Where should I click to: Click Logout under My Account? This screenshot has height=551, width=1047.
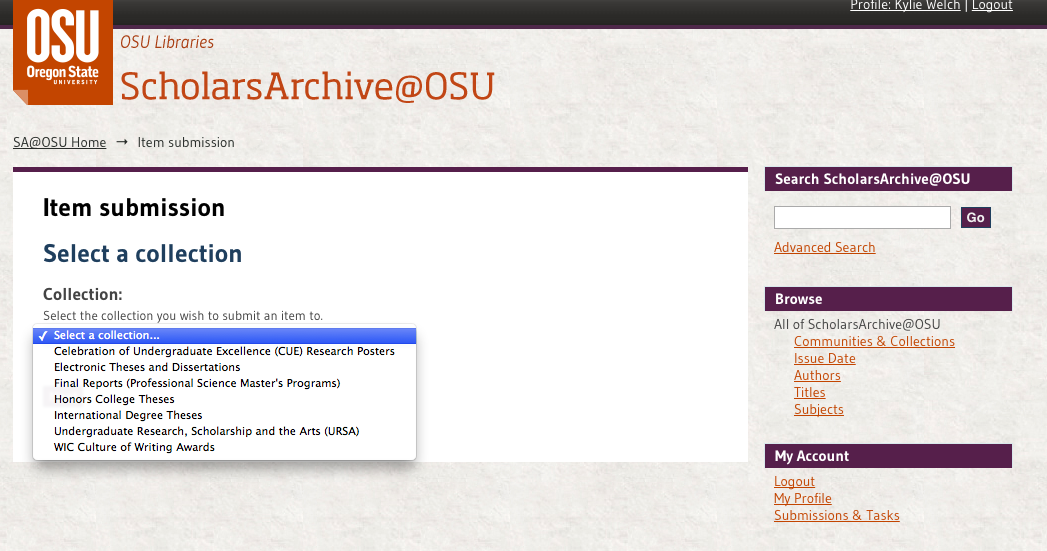[x=794, y=482]
